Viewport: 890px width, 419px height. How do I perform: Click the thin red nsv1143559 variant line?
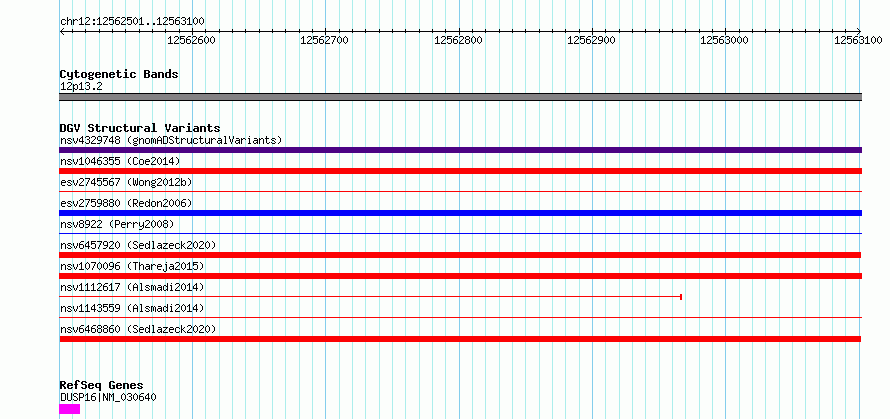coord(460,318)
